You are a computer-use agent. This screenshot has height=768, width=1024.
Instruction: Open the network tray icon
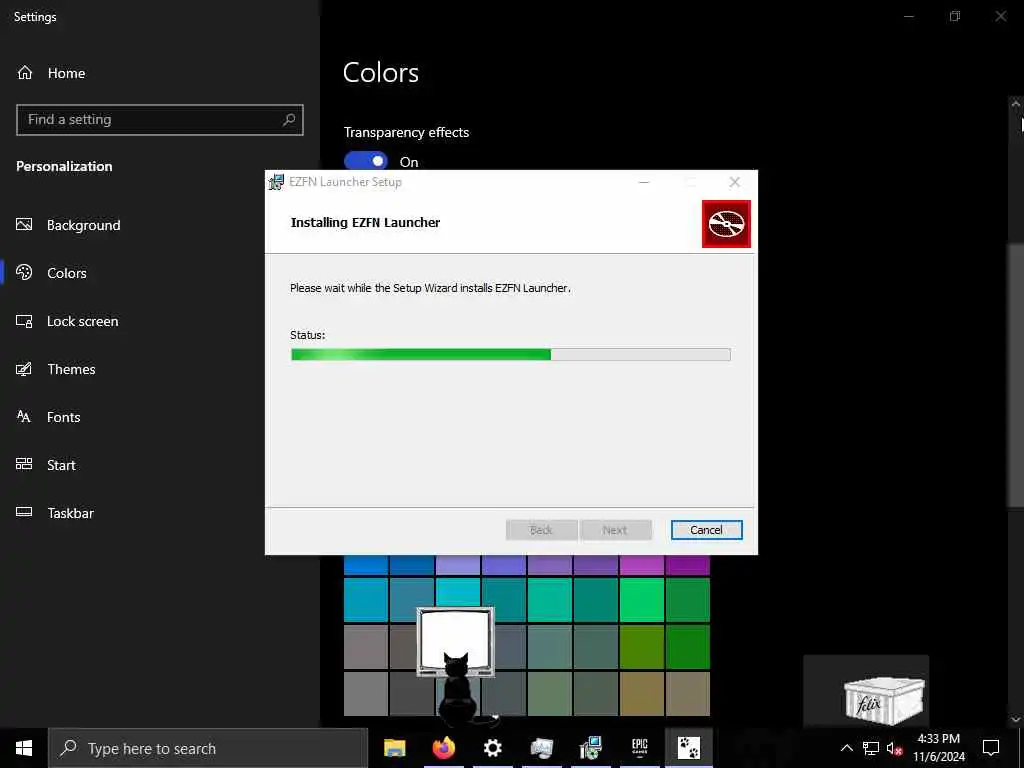[871, 748]
